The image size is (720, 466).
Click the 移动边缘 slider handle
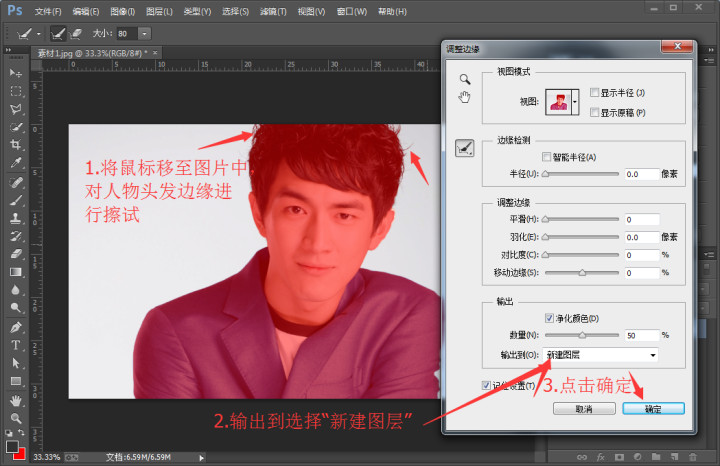click(582, 272)
